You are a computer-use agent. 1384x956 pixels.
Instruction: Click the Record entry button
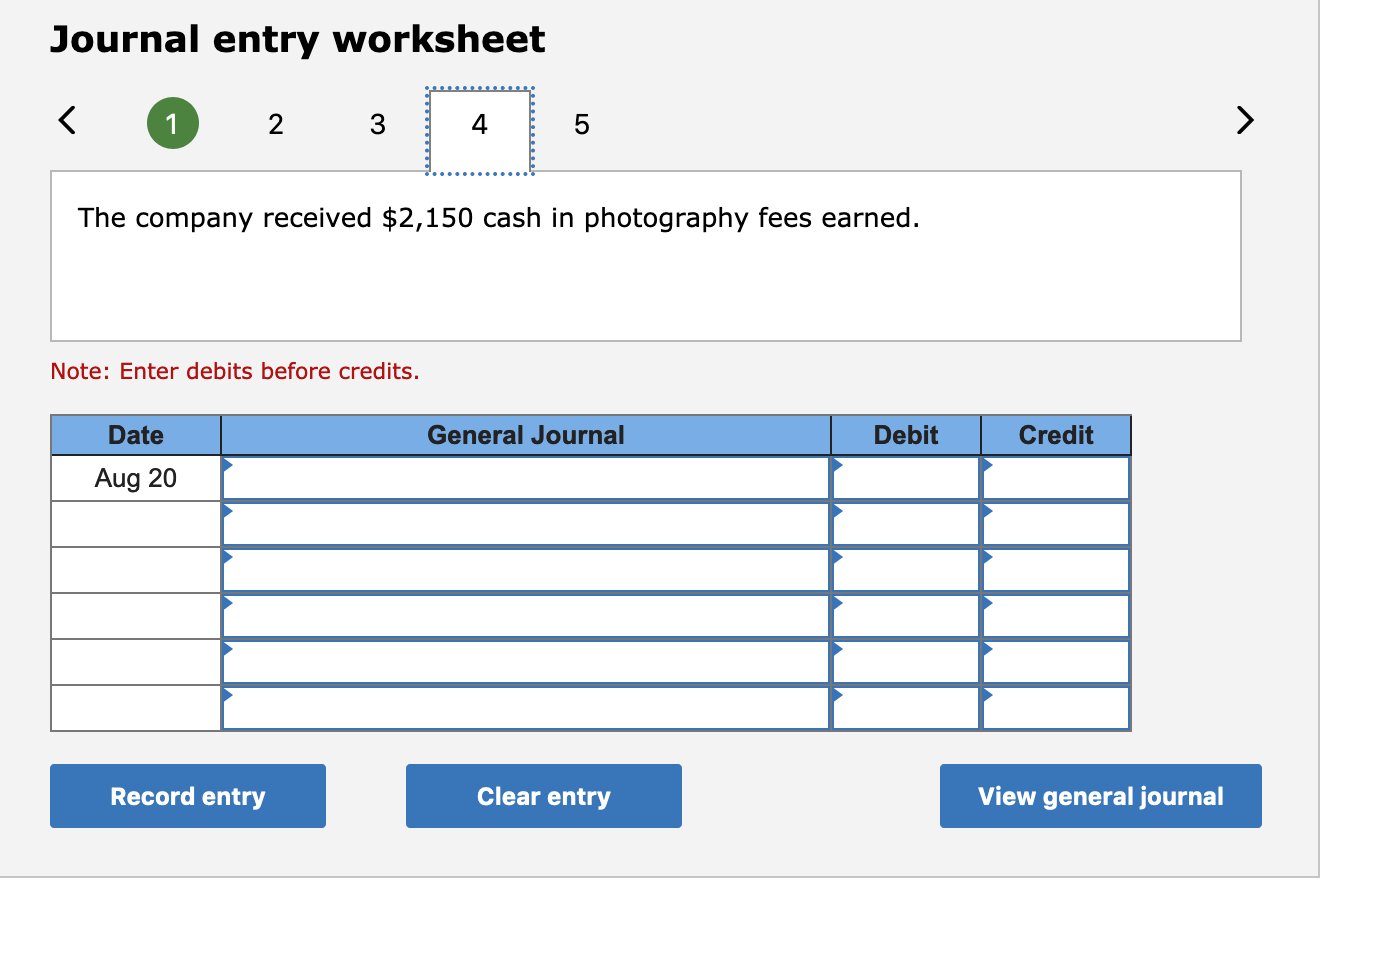pyautogui.click(x=187, y=796)
